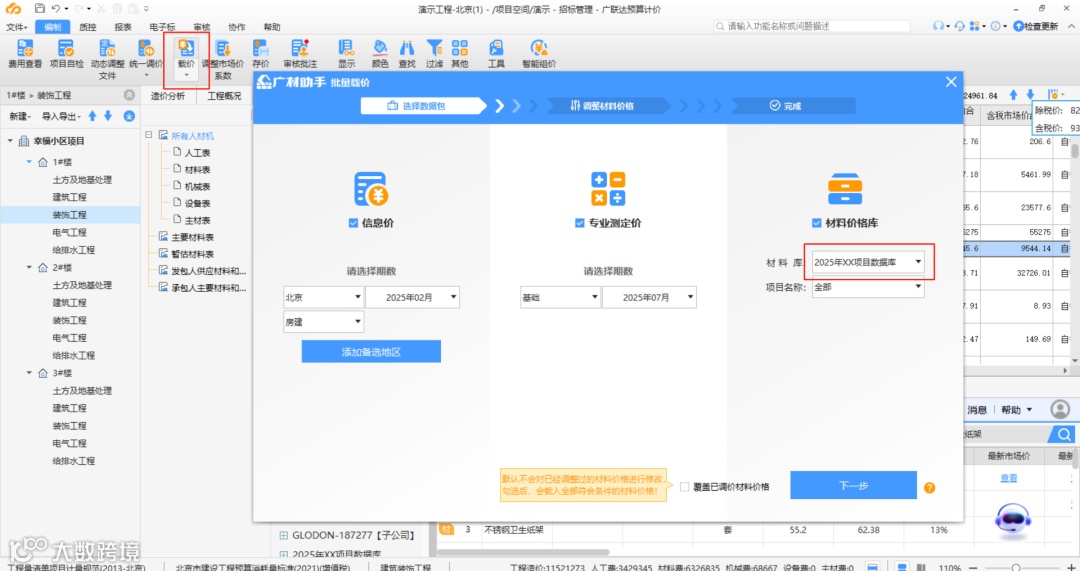Toggle the 信息价 checkbox

[x=353, y=223]
